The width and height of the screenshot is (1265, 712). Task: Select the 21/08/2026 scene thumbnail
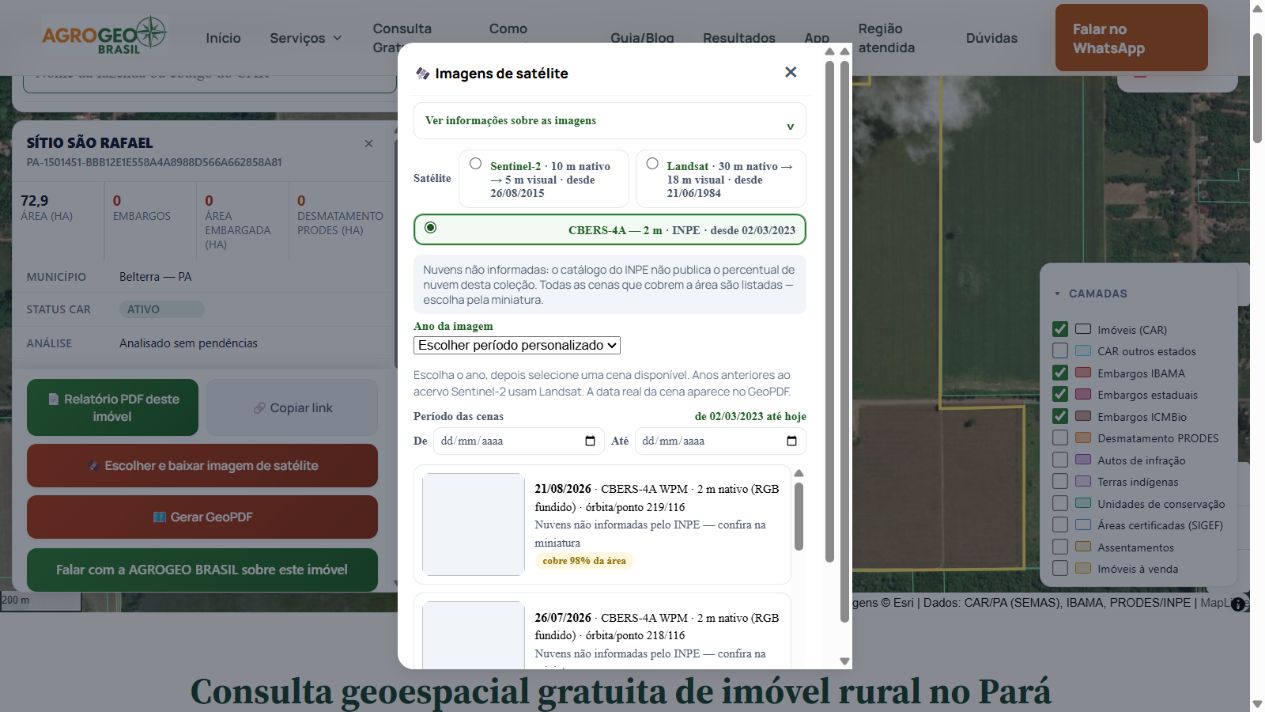(x=474, y=524)
